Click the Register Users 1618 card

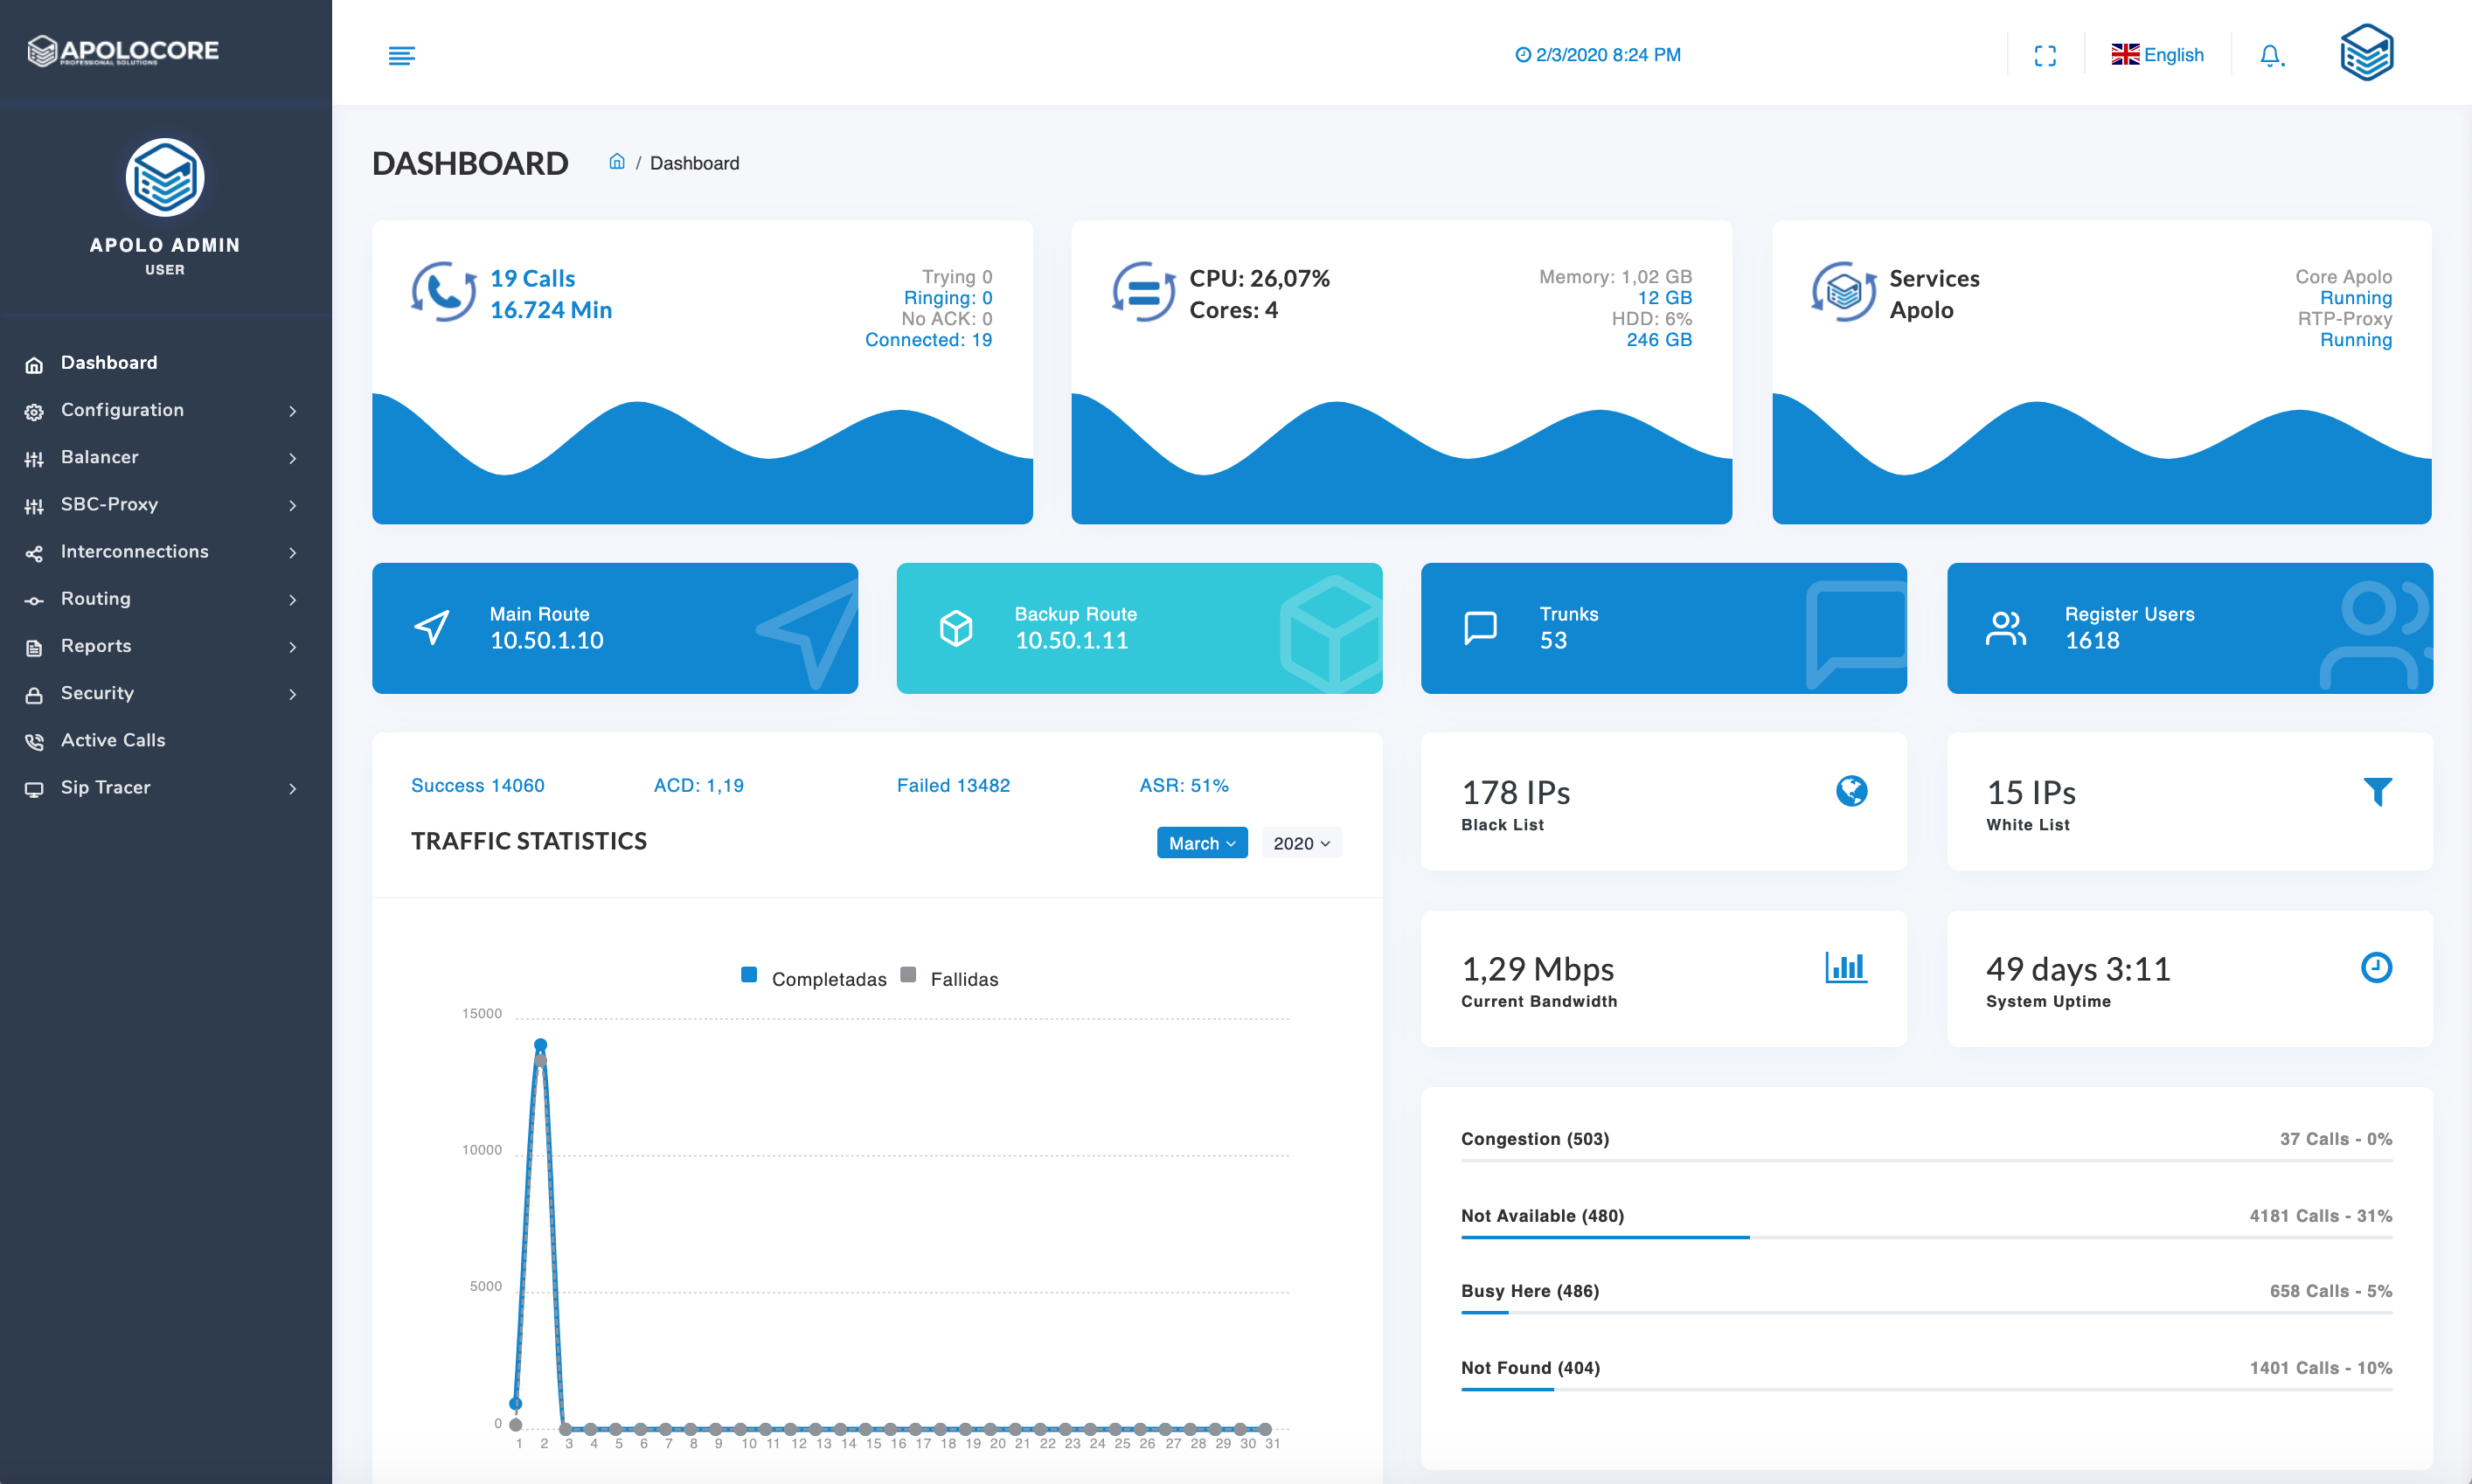click(2189, 628)
